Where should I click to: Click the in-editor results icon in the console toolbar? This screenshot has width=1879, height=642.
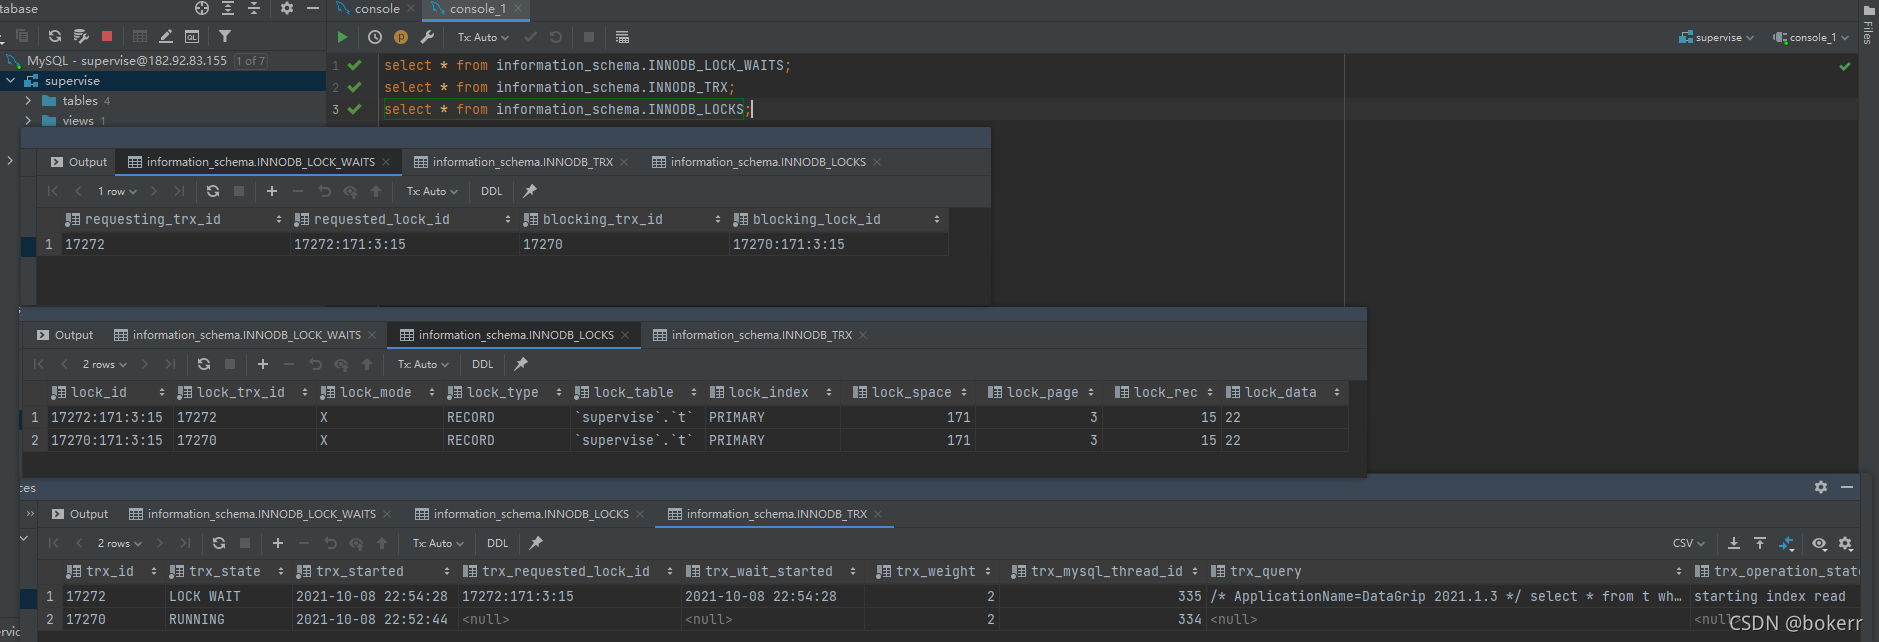click(622, 37)
